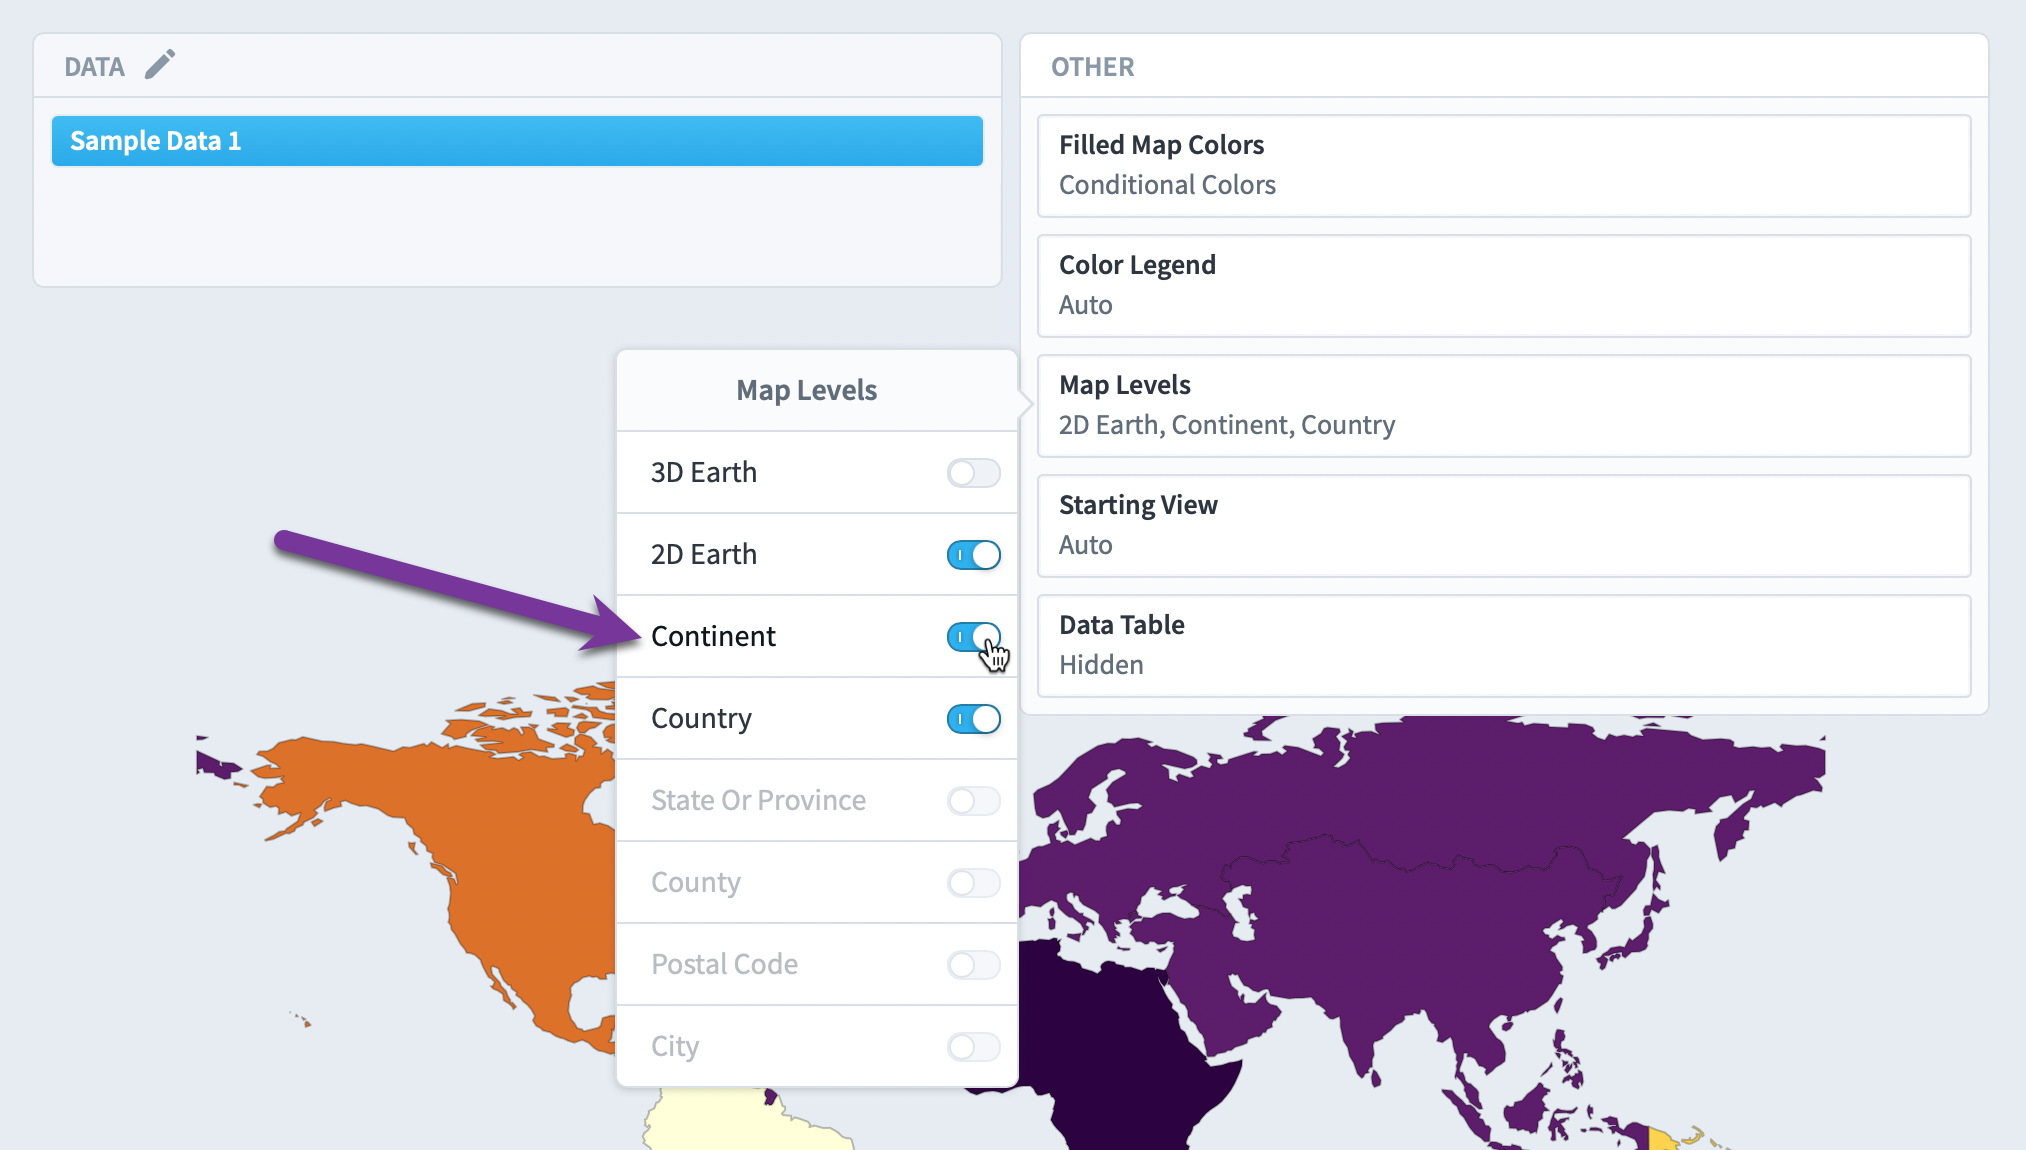Enable the 3D Earth toggle
2026x1150 pixels.
click(x=973, y=473)
